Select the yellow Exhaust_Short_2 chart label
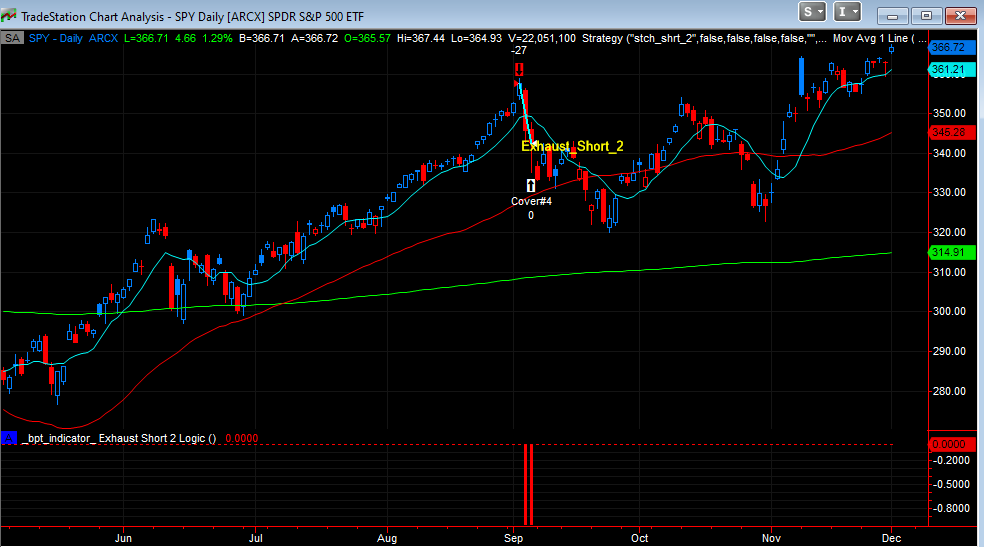This screenshot has width=984, height=547. (x=572, y=146)
